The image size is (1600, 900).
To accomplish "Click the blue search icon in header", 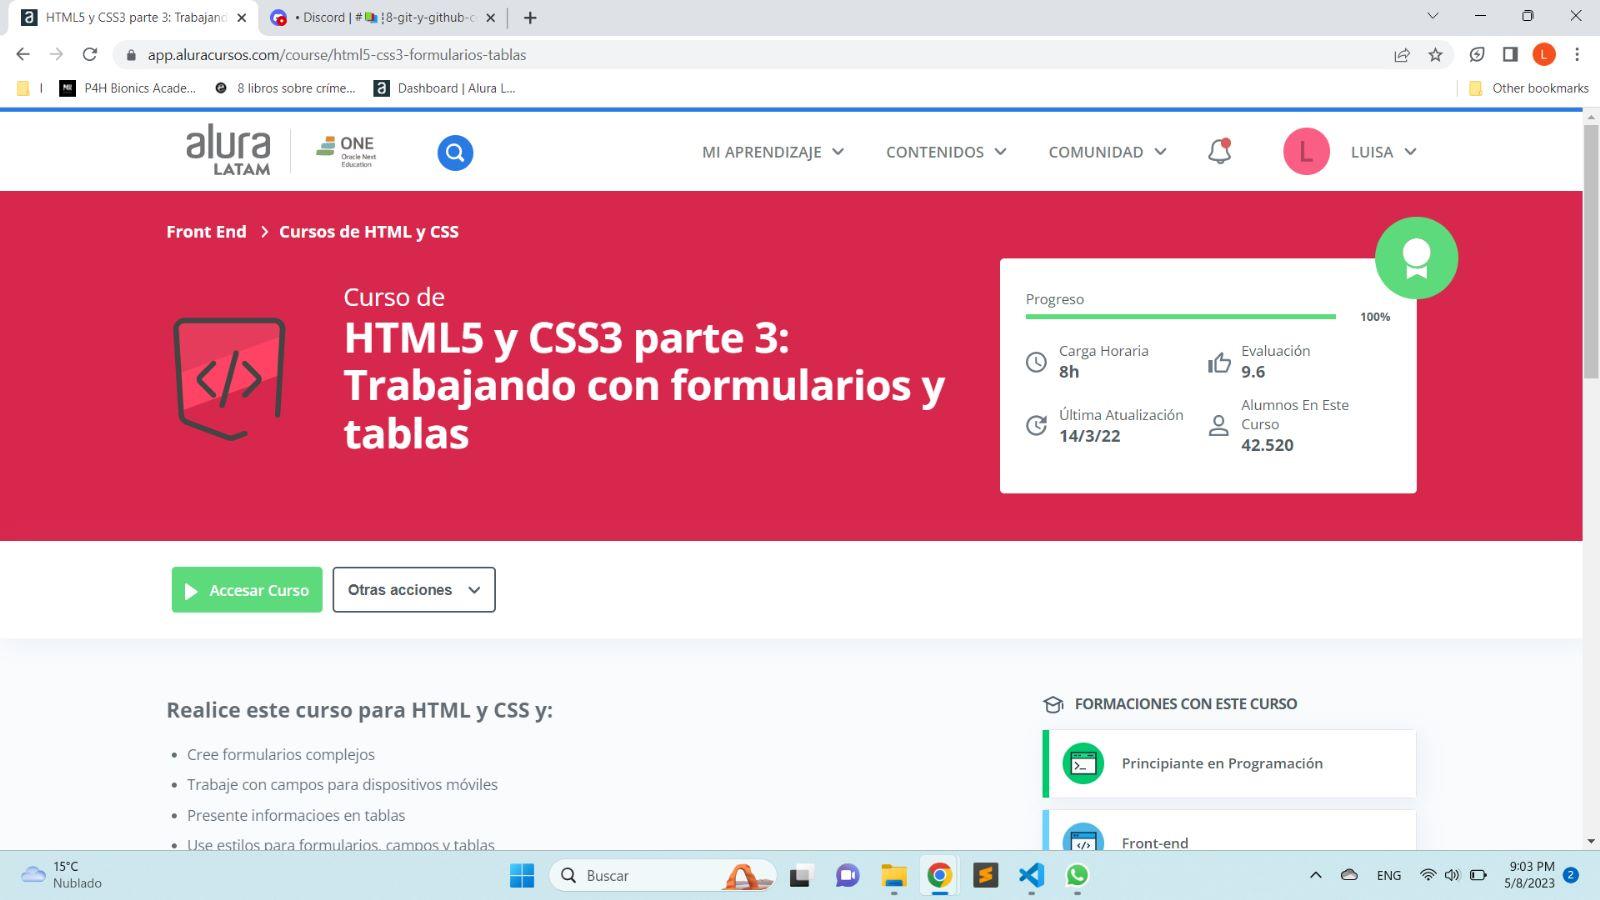I will (455, 152).
